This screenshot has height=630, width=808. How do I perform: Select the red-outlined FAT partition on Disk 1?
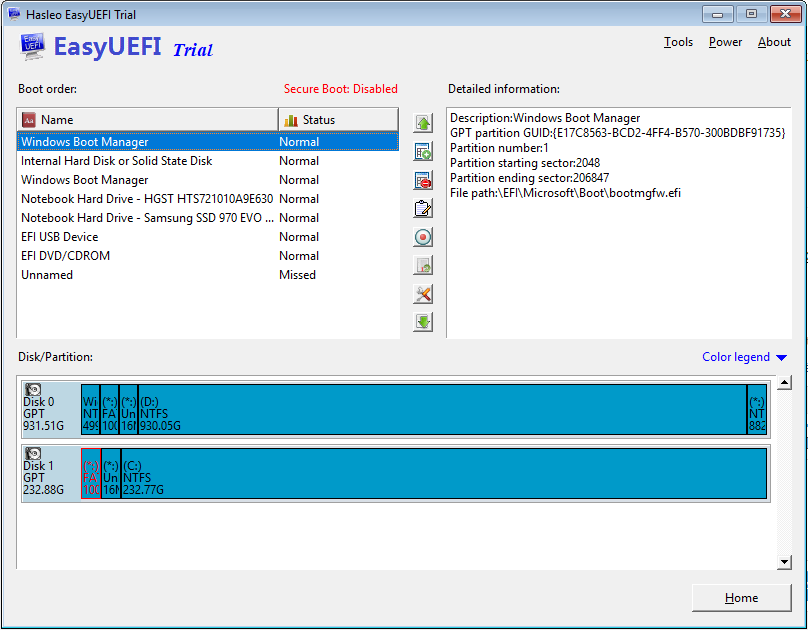tap(91, 473)
